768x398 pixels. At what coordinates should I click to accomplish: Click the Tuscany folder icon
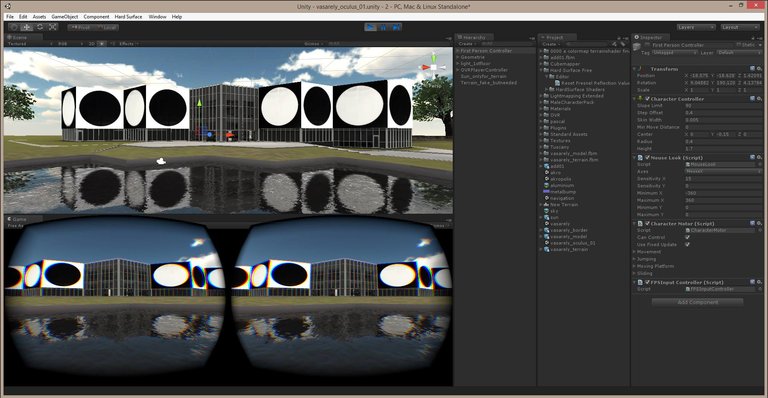click(x=547, y=147)
